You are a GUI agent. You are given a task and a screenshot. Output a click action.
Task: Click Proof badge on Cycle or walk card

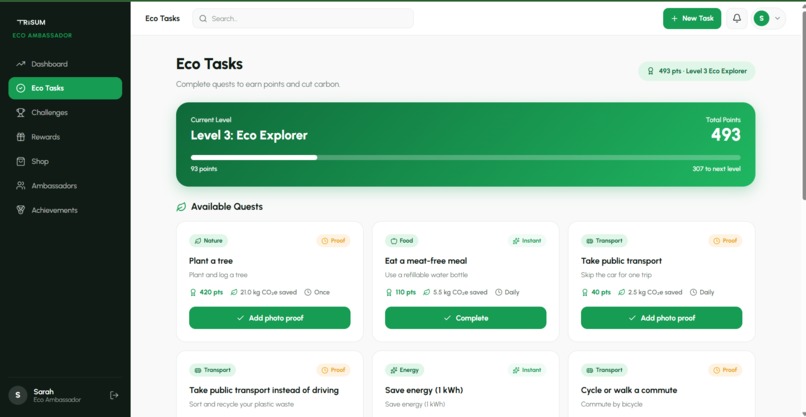click(725, 370)
